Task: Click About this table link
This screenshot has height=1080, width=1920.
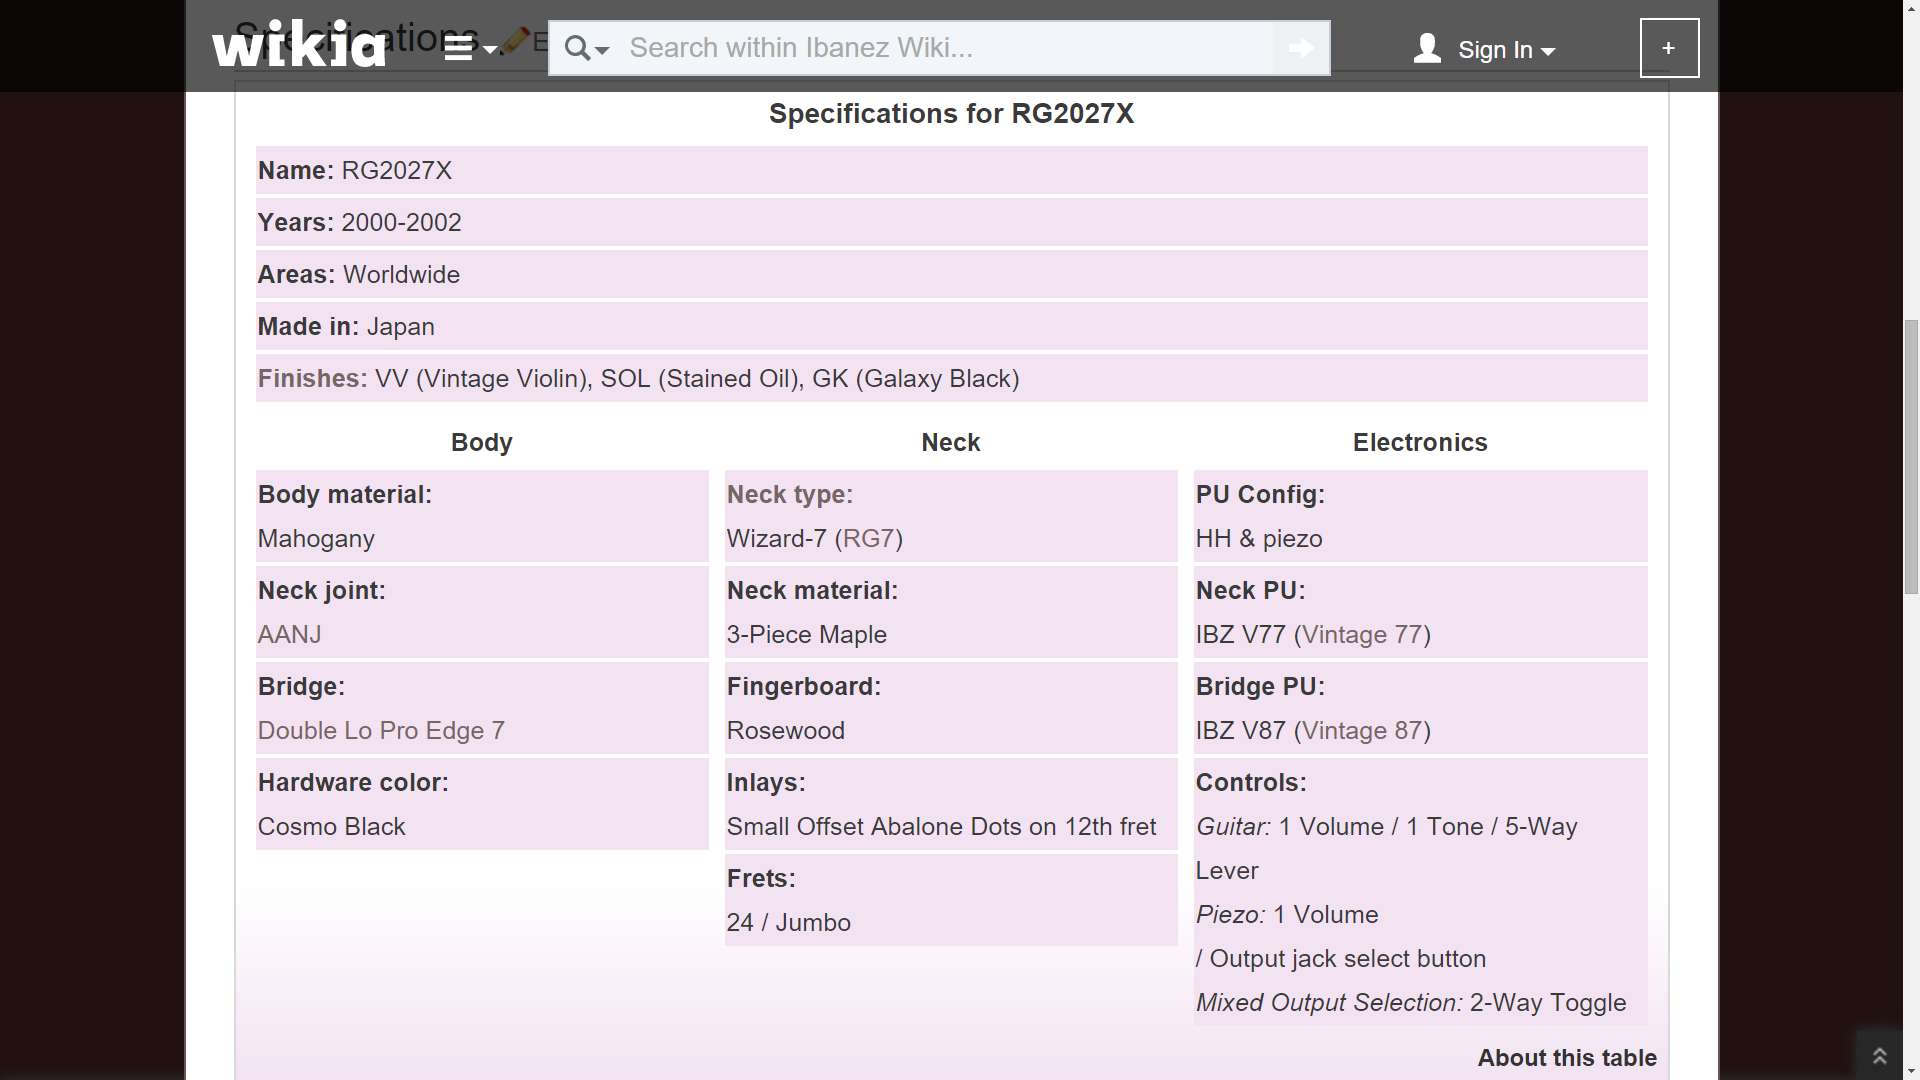Action: point(1566,1058)
